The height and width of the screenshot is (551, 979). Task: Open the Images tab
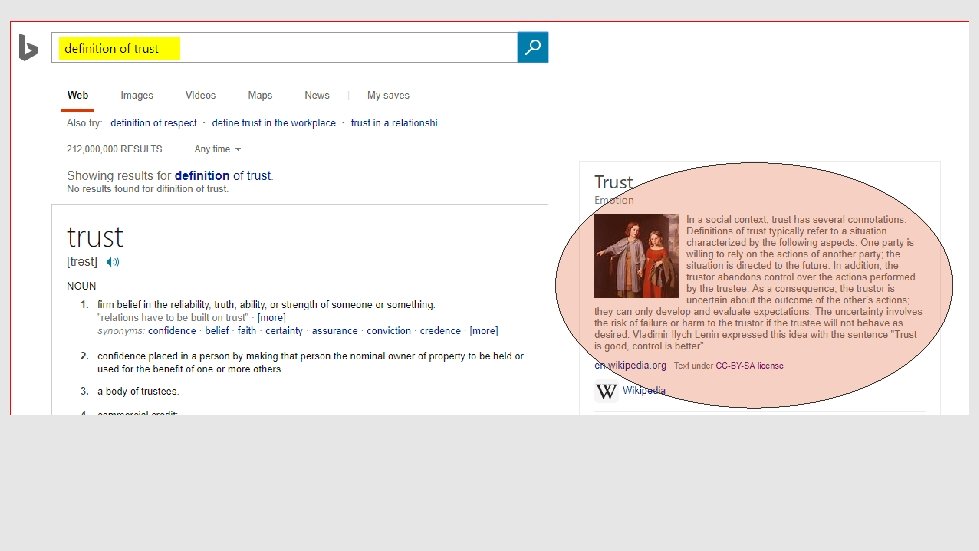pyautogui.click(x=137, y=95)
